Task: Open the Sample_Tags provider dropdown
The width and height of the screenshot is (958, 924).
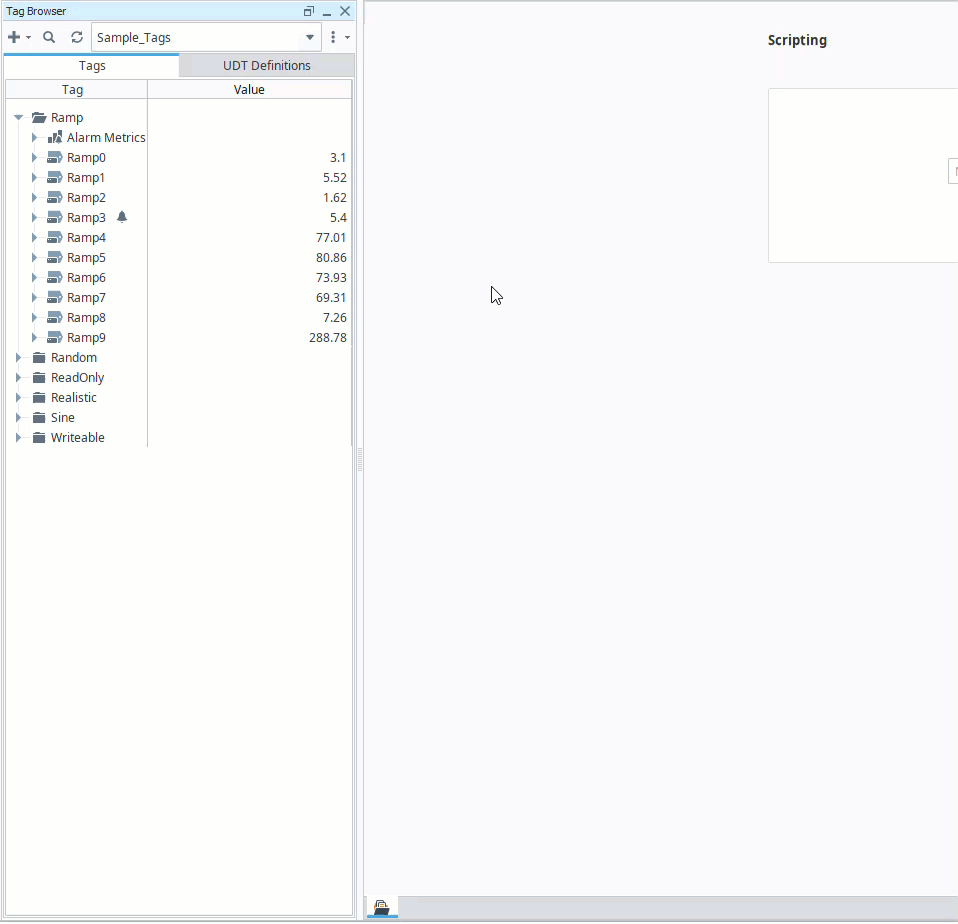Action: tap(309, 37)
